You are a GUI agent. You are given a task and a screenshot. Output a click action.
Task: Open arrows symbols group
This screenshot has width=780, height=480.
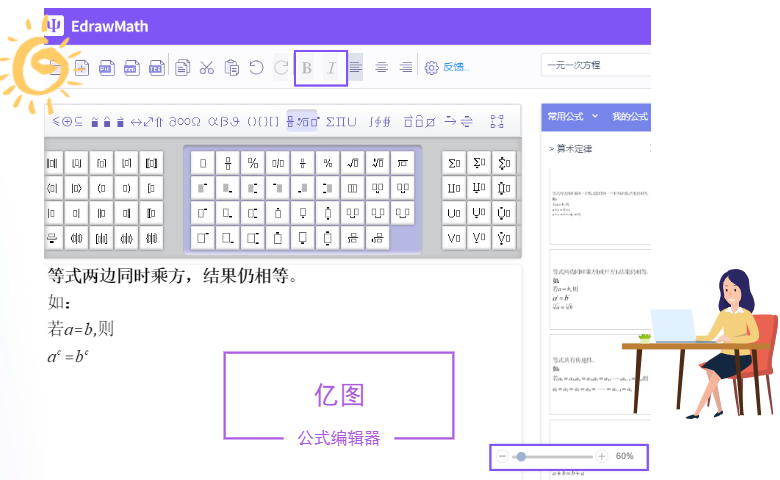[x=146, y=121]
